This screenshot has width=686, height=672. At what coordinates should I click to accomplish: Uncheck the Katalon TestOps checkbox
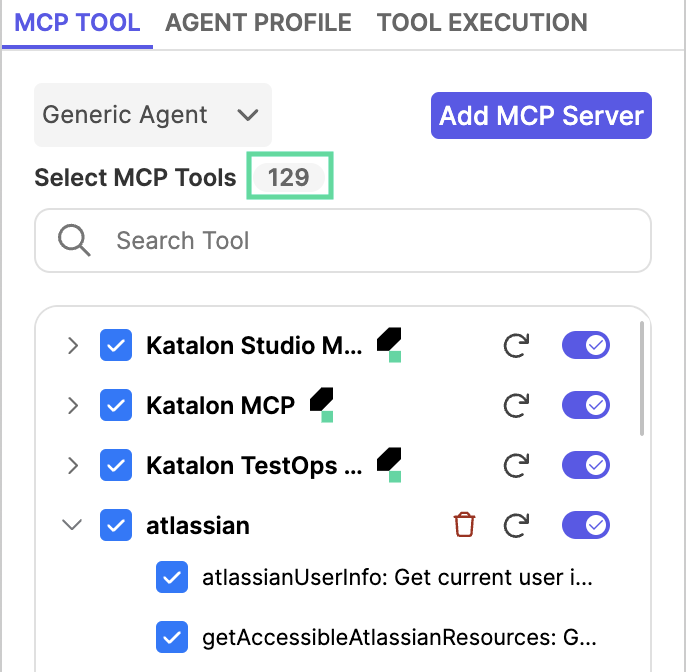116,465
